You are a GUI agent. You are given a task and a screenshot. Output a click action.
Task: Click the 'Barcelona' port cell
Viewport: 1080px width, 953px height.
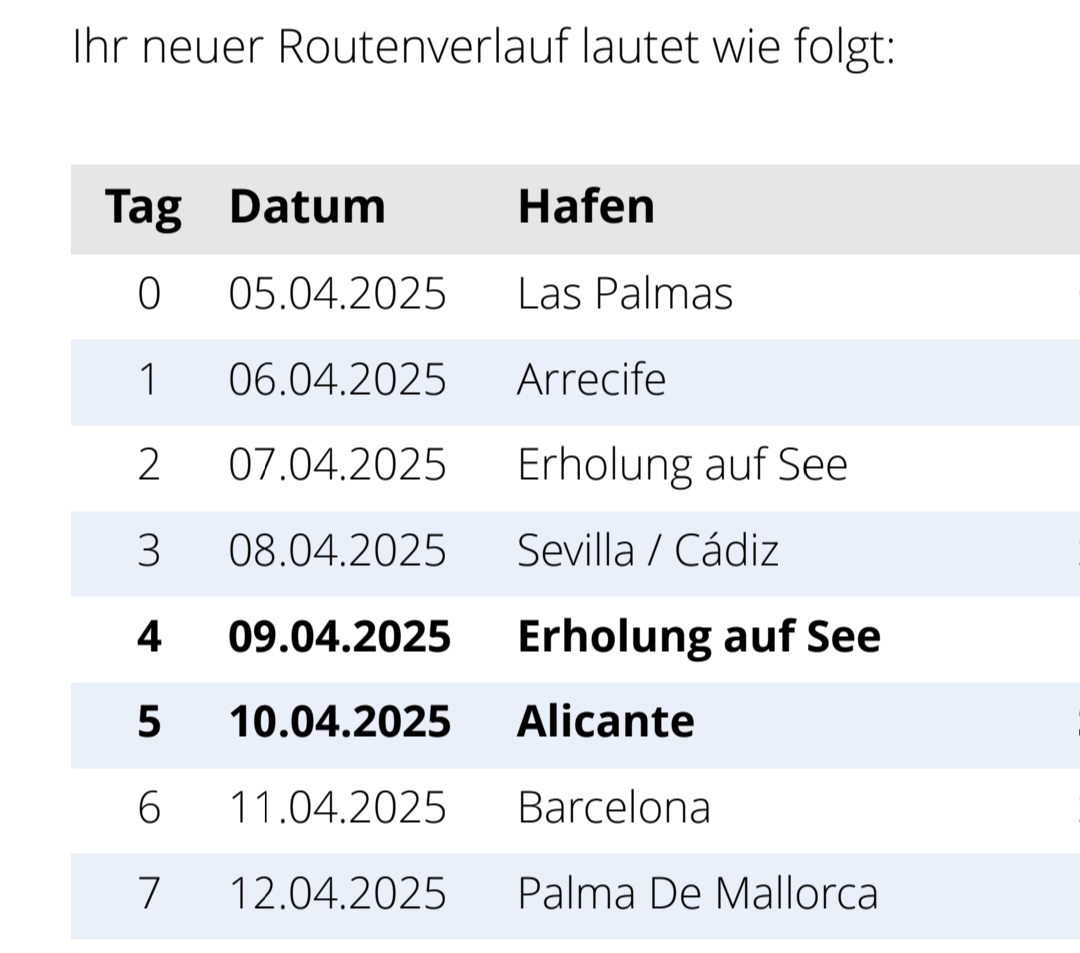click(x=614, y=808)
